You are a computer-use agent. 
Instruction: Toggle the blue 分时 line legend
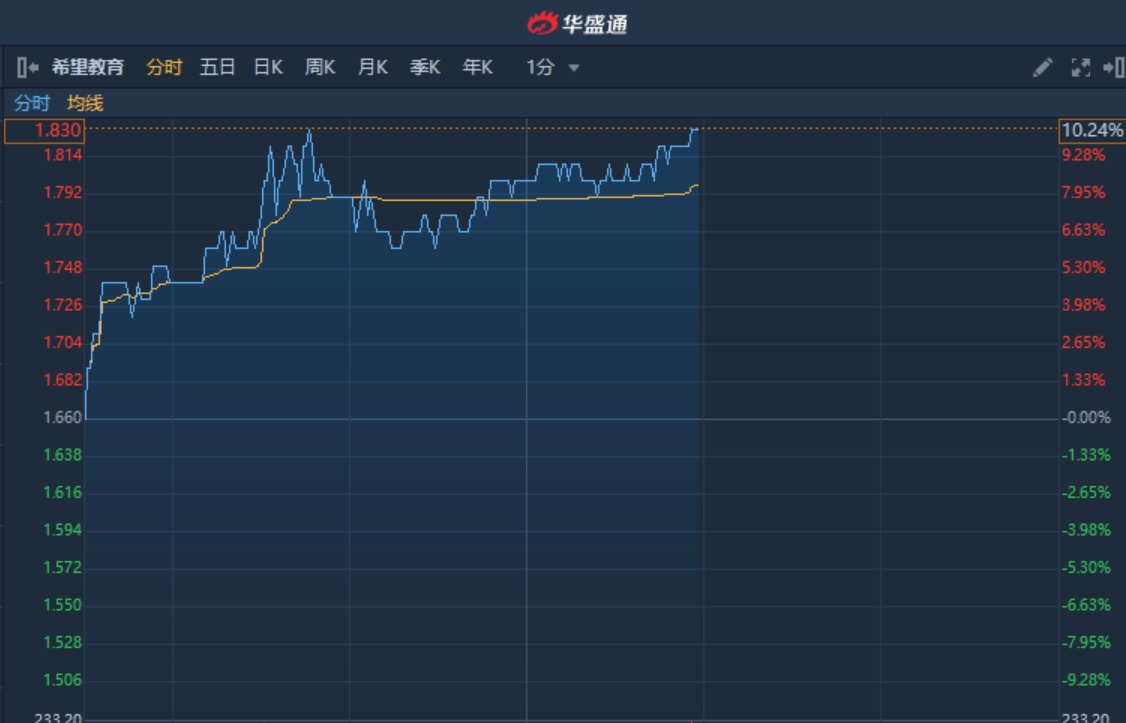click(31, 103)
